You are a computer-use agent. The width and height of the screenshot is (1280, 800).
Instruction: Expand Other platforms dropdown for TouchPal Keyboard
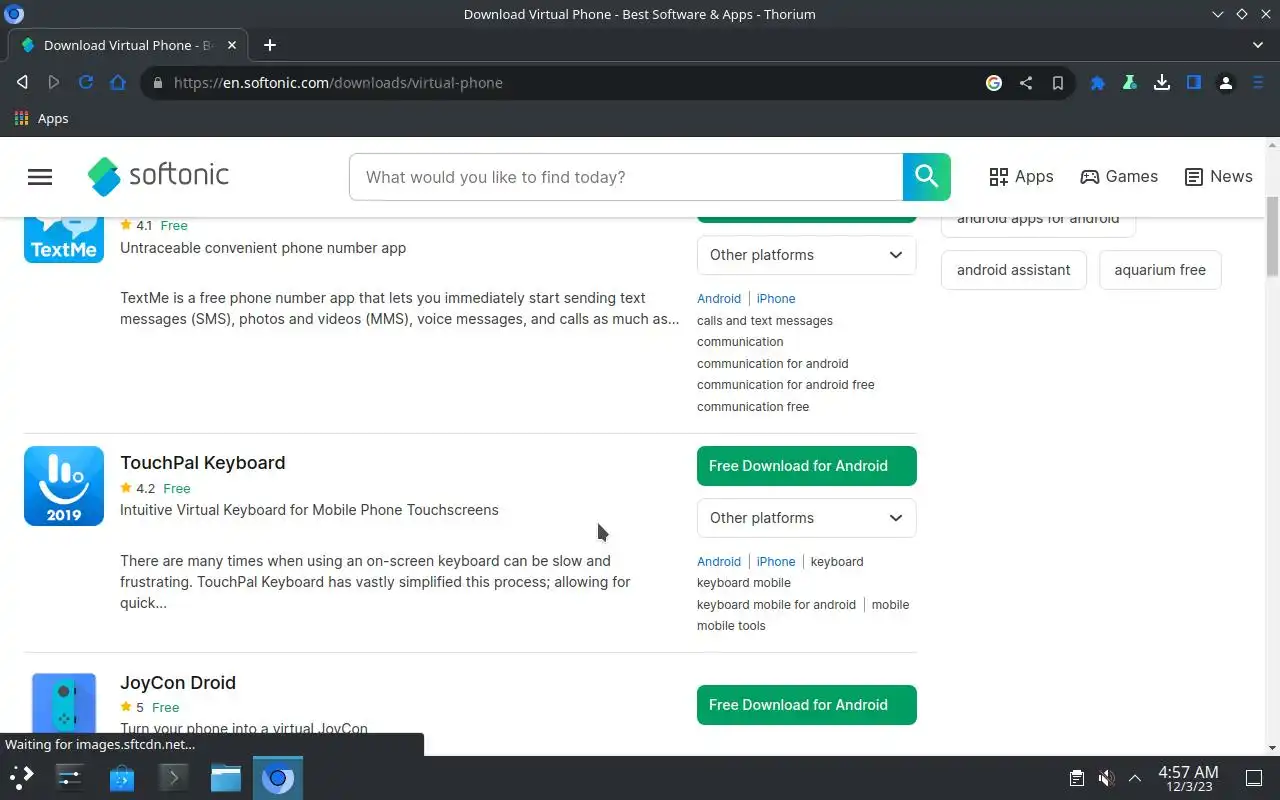pyautogui.click(x=807, y=518)
